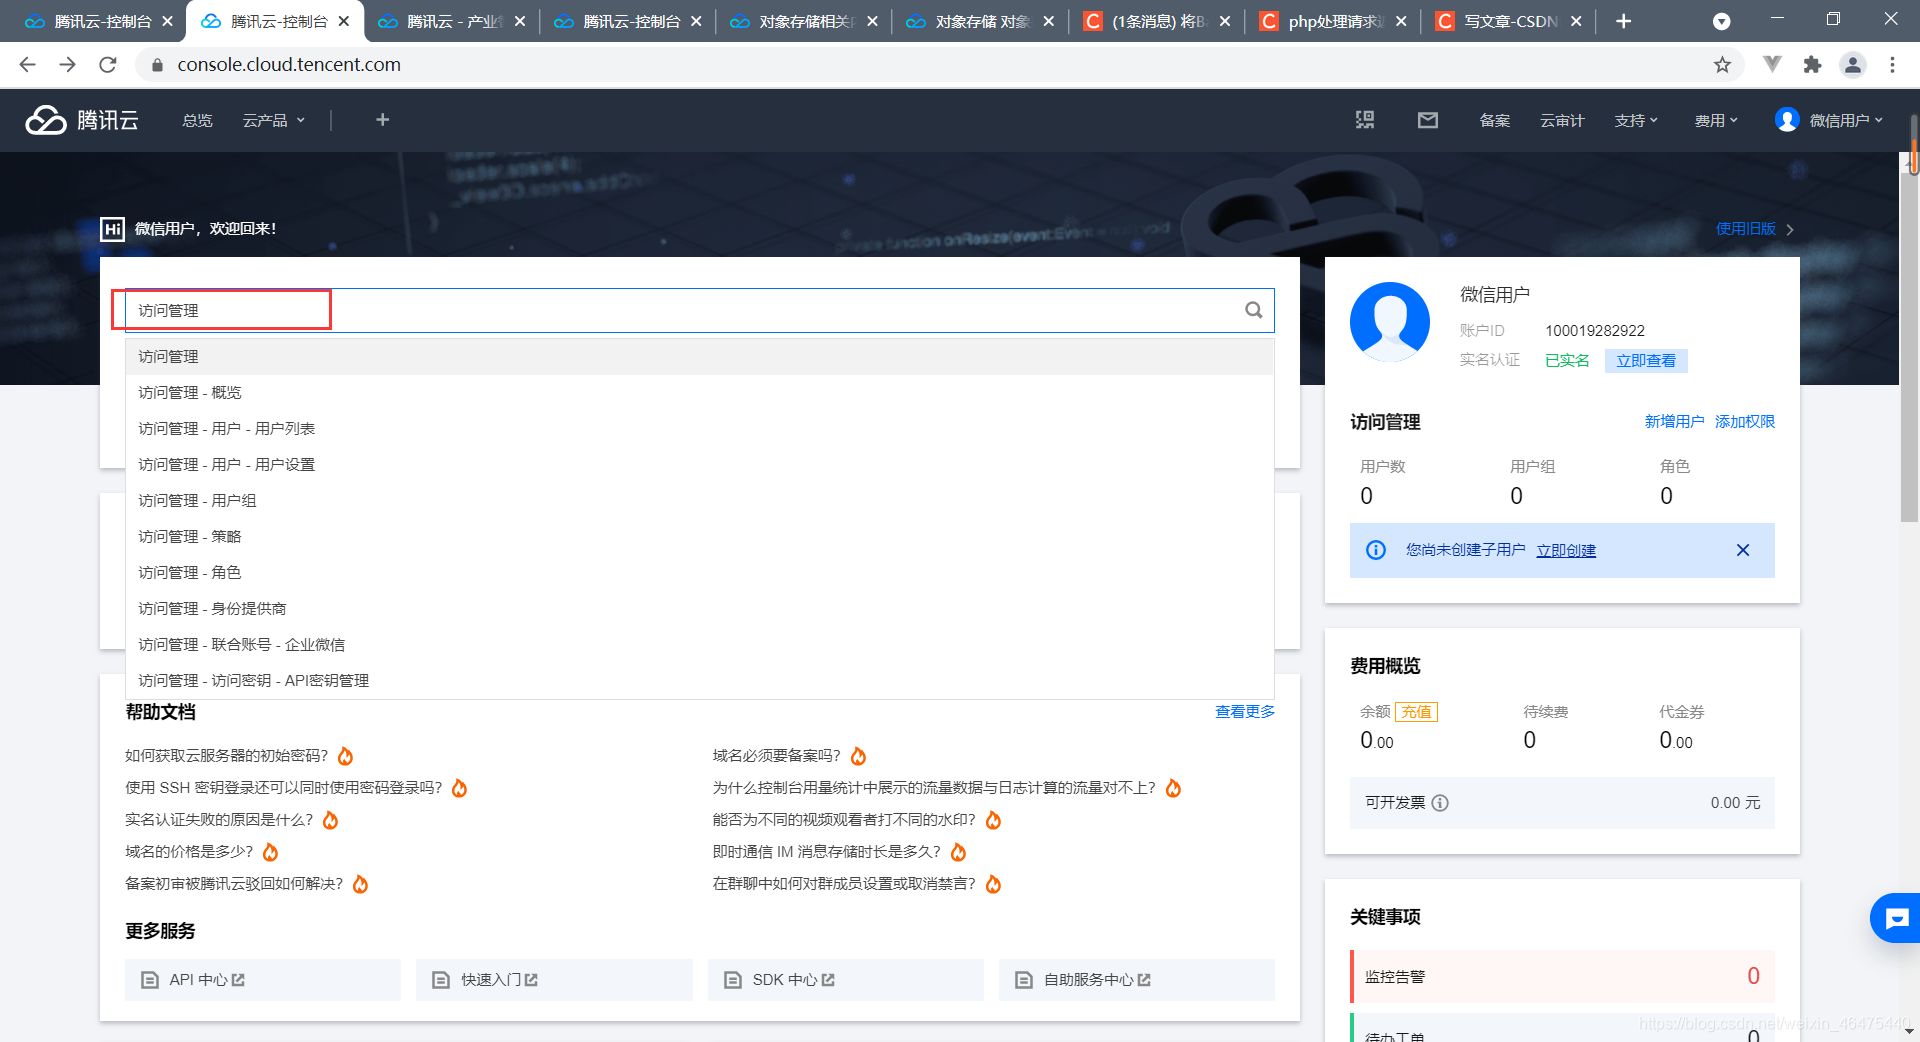Select suggestion 访问管理 - 策略
Image resolution: width=1920 pixels, height=1042 pixels.
(x=700, y=537)
